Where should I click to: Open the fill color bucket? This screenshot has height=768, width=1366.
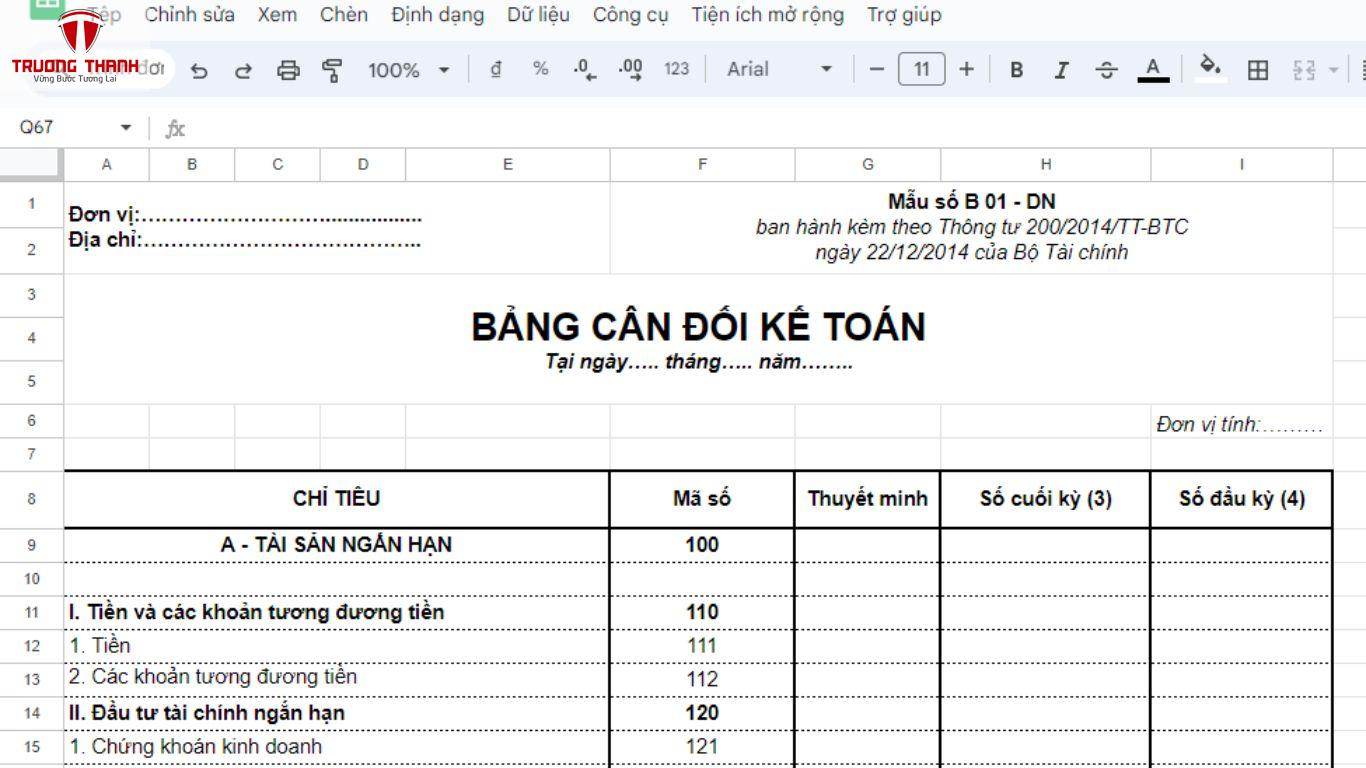tap(1211, 69)
